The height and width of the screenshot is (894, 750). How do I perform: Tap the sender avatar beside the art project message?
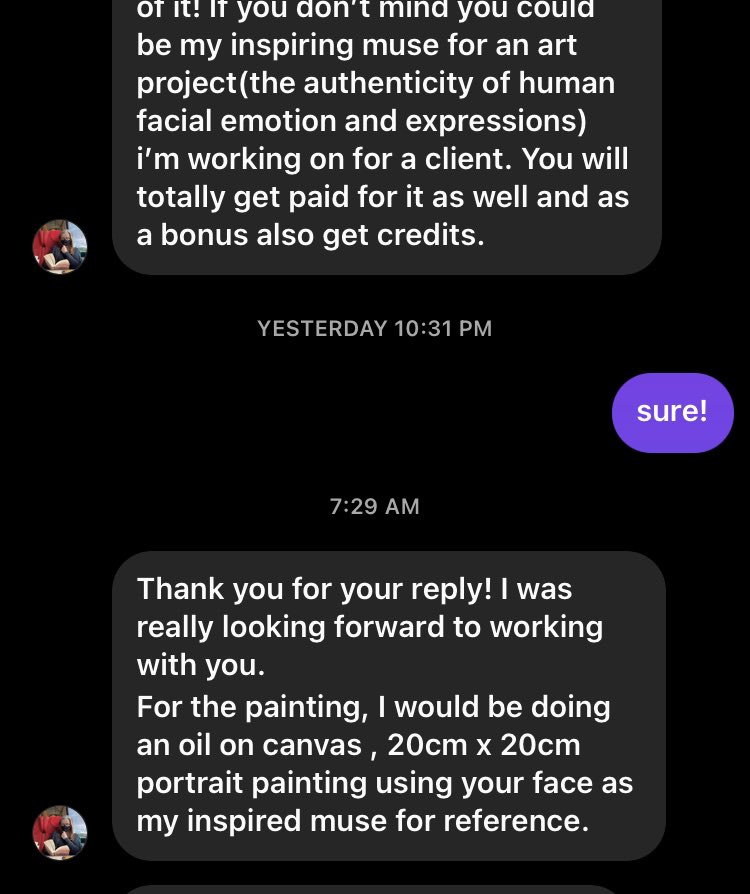coord(60,247)
